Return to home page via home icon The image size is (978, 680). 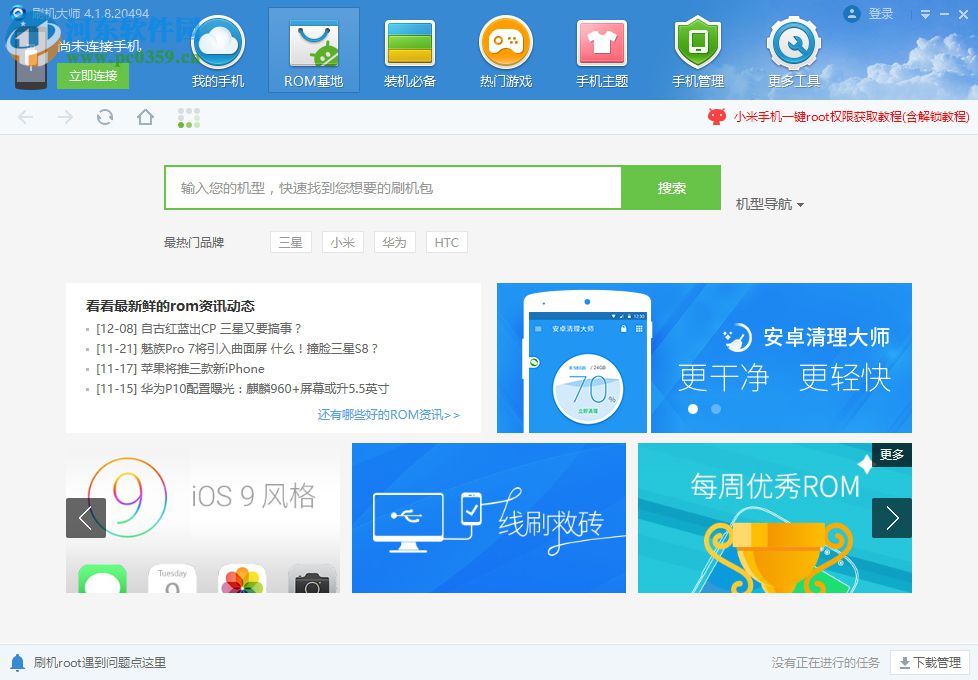pos(145,117)
